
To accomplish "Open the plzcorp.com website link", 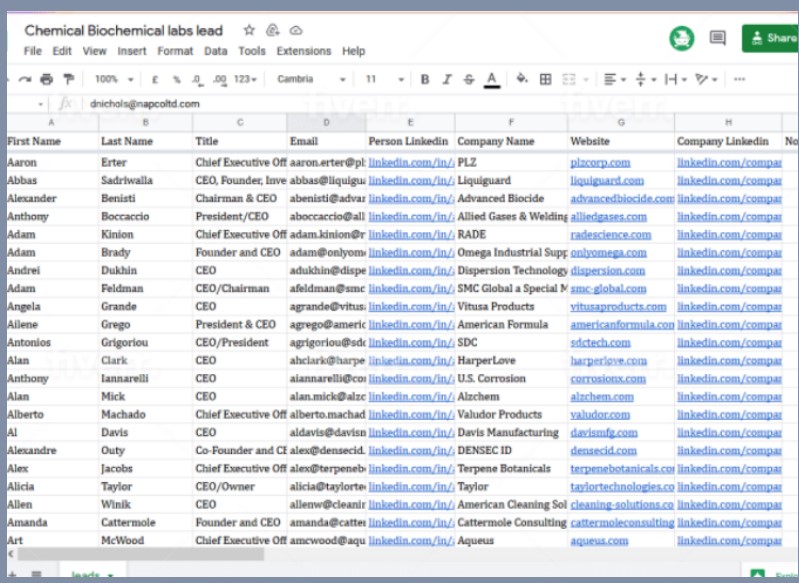I will (600, 163).
